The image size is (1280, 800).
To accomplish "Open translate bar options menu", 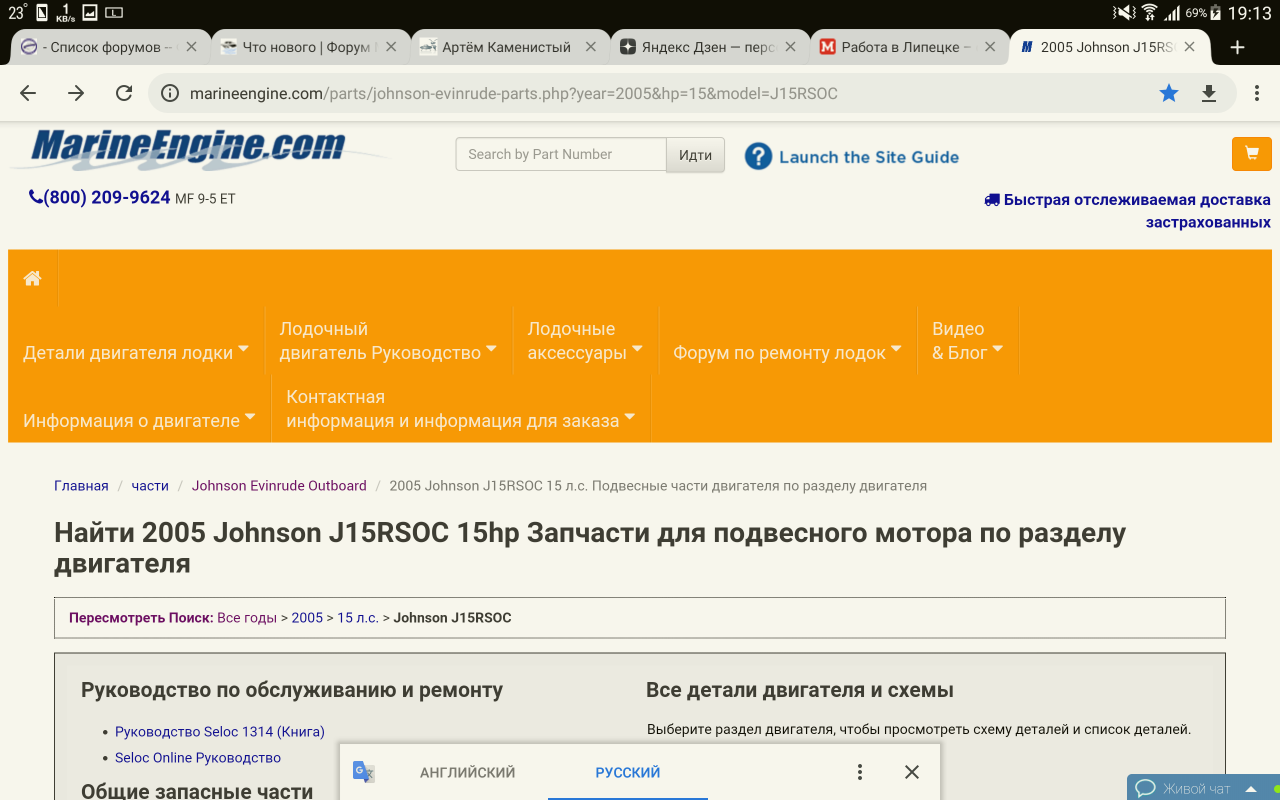I will (859, 772).
